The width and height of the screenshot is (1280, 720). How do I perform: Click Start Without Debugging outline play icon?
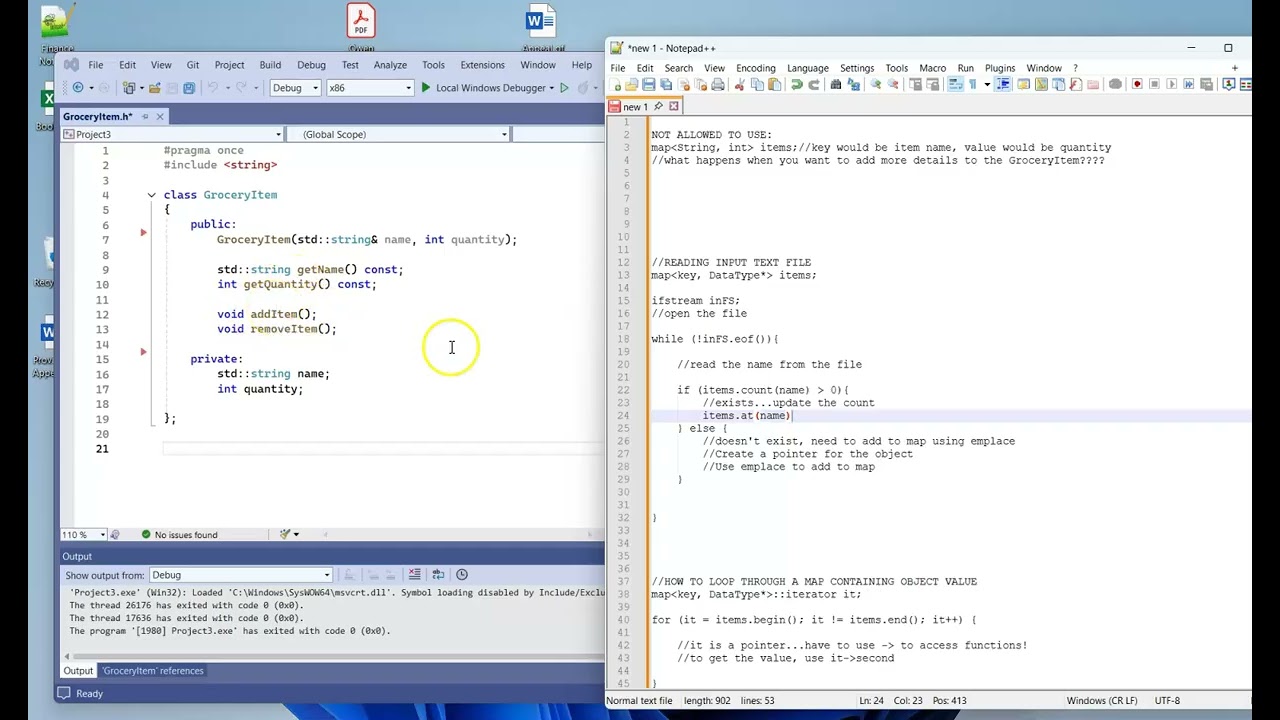[x=564, y=88]
